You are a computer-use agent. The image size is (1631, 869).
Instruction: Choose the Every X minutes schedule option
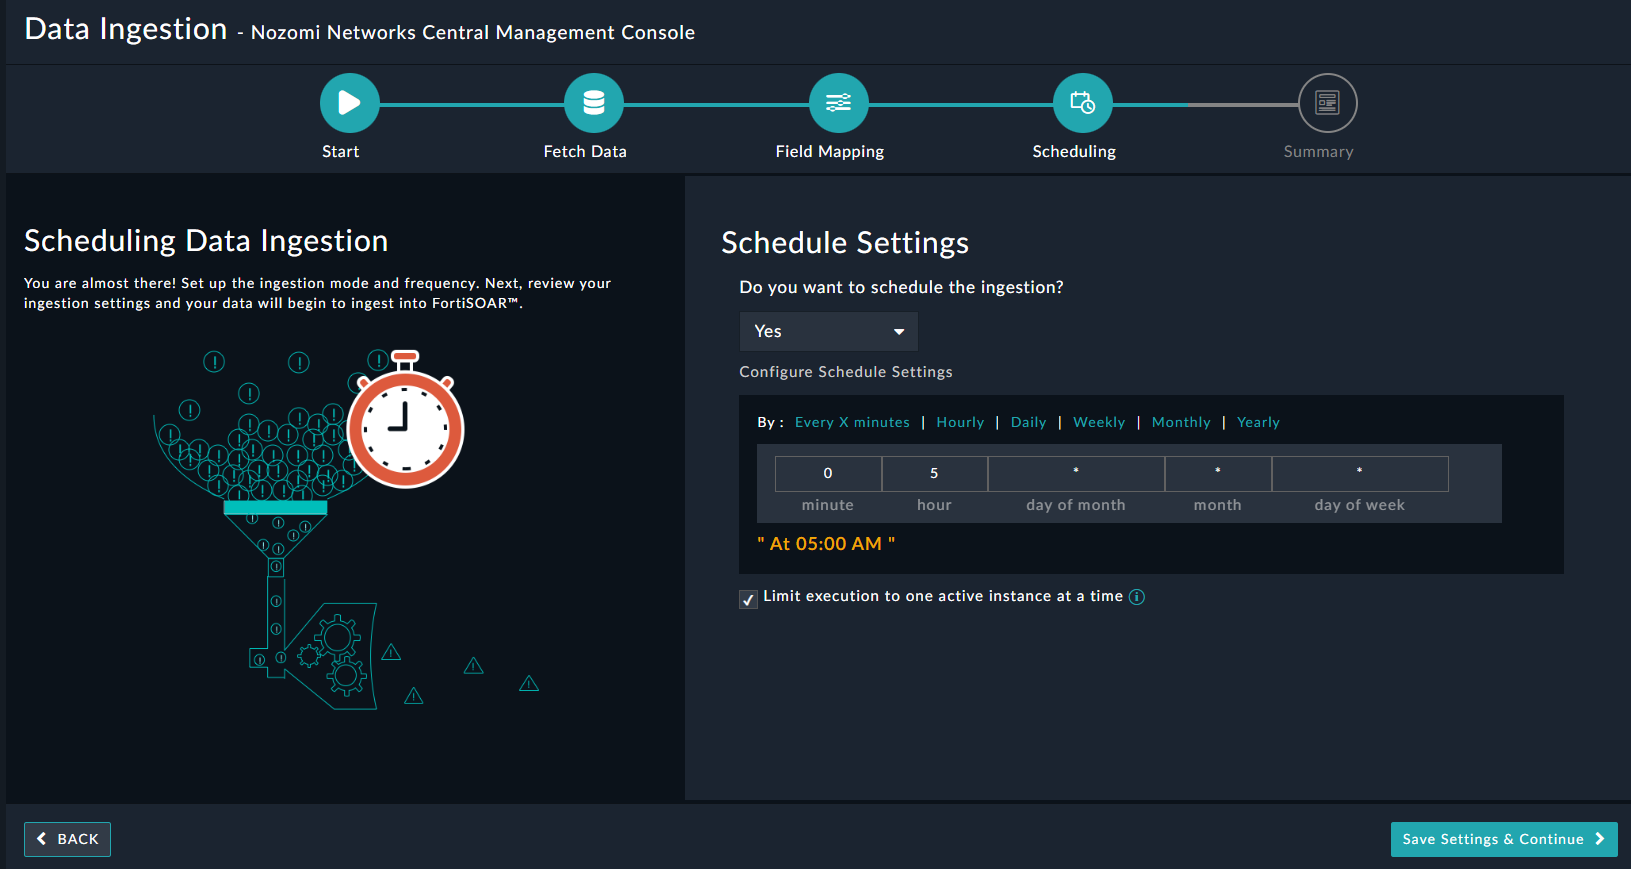pos(852,422)
